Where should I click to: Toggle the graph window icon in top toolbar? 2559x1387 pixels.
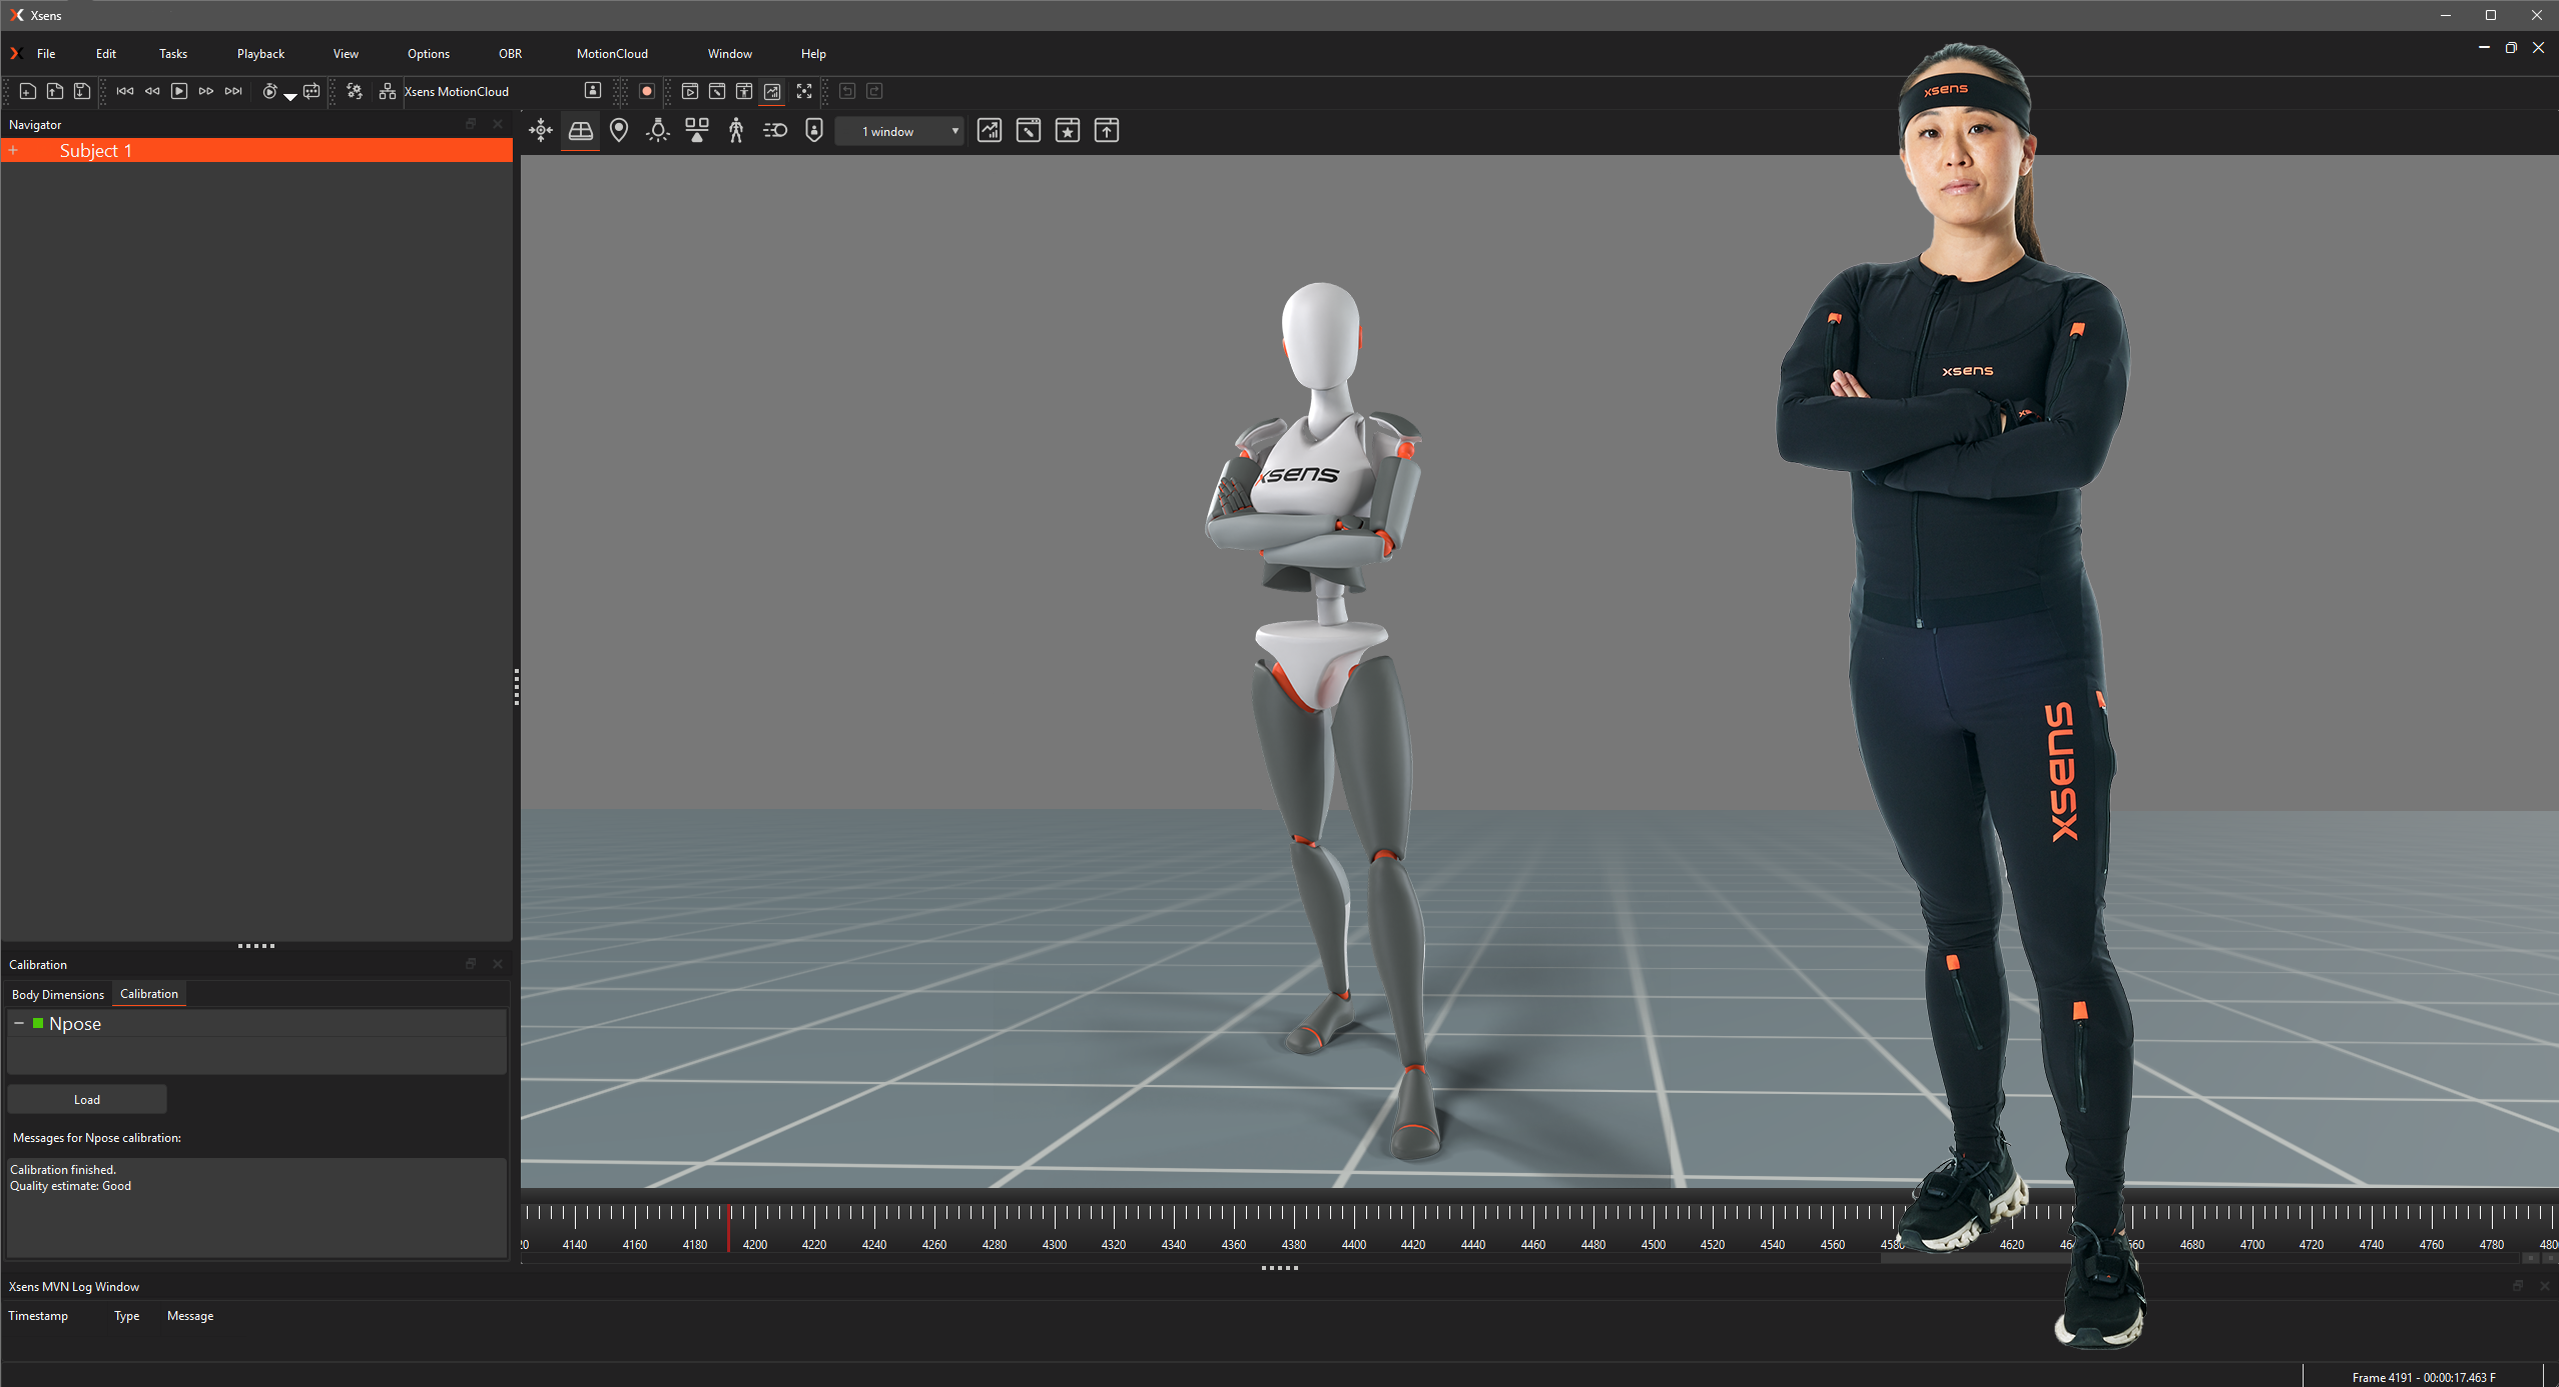tap(772, 91)
